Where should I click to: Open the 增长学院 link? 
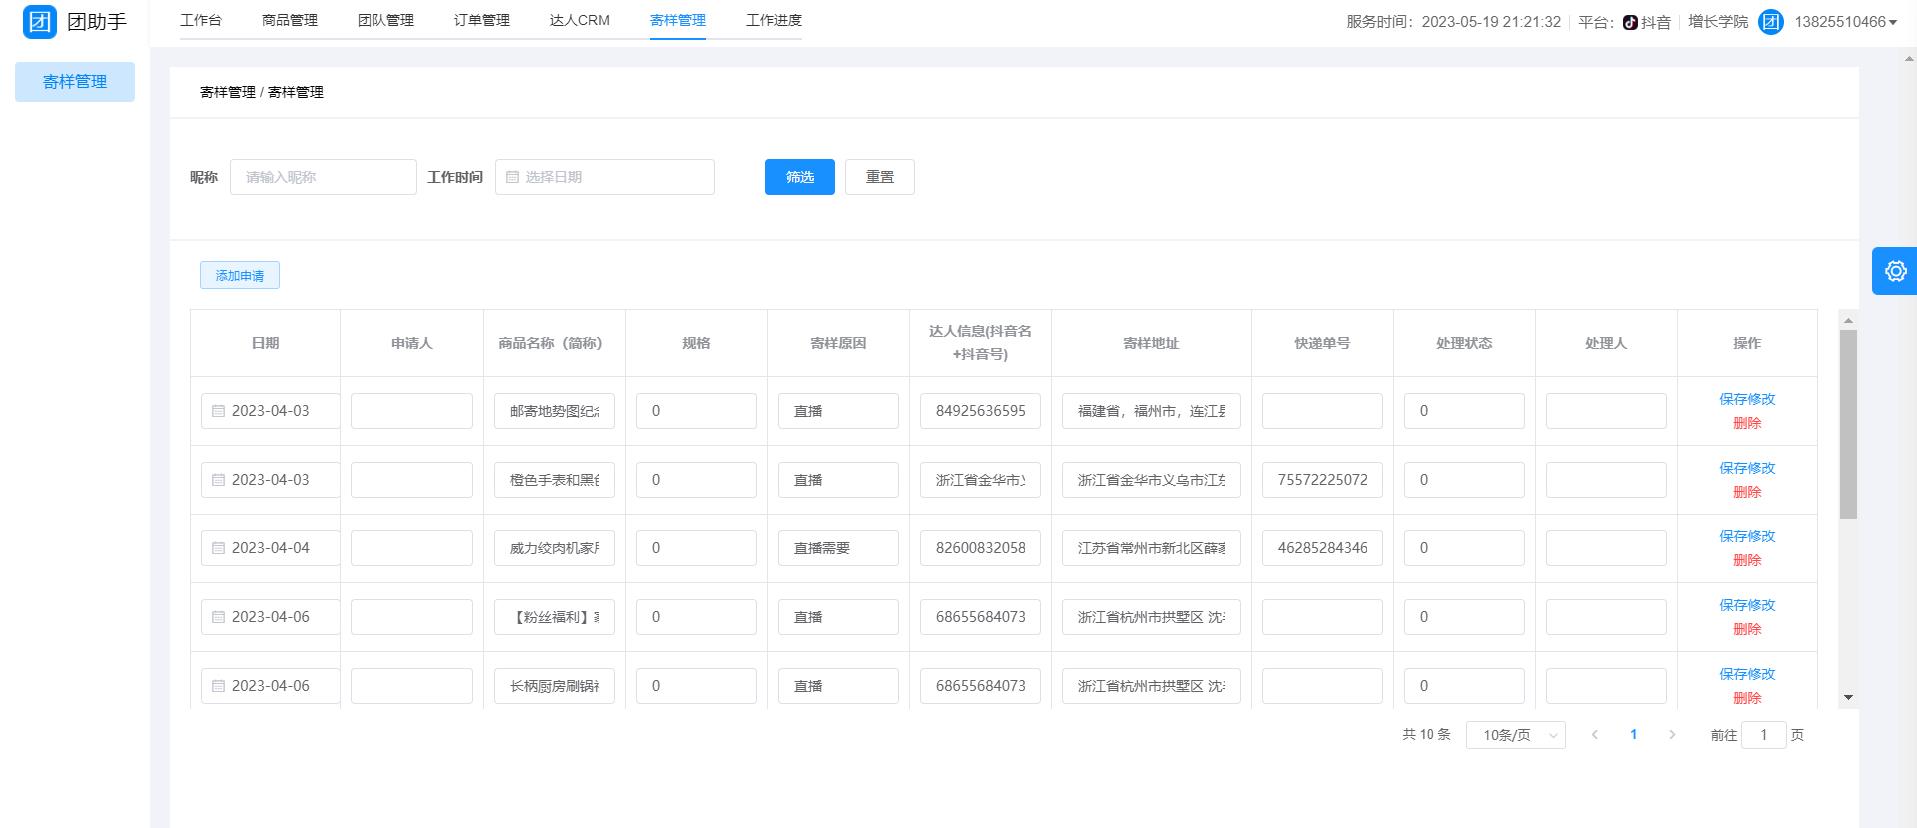1718,22
